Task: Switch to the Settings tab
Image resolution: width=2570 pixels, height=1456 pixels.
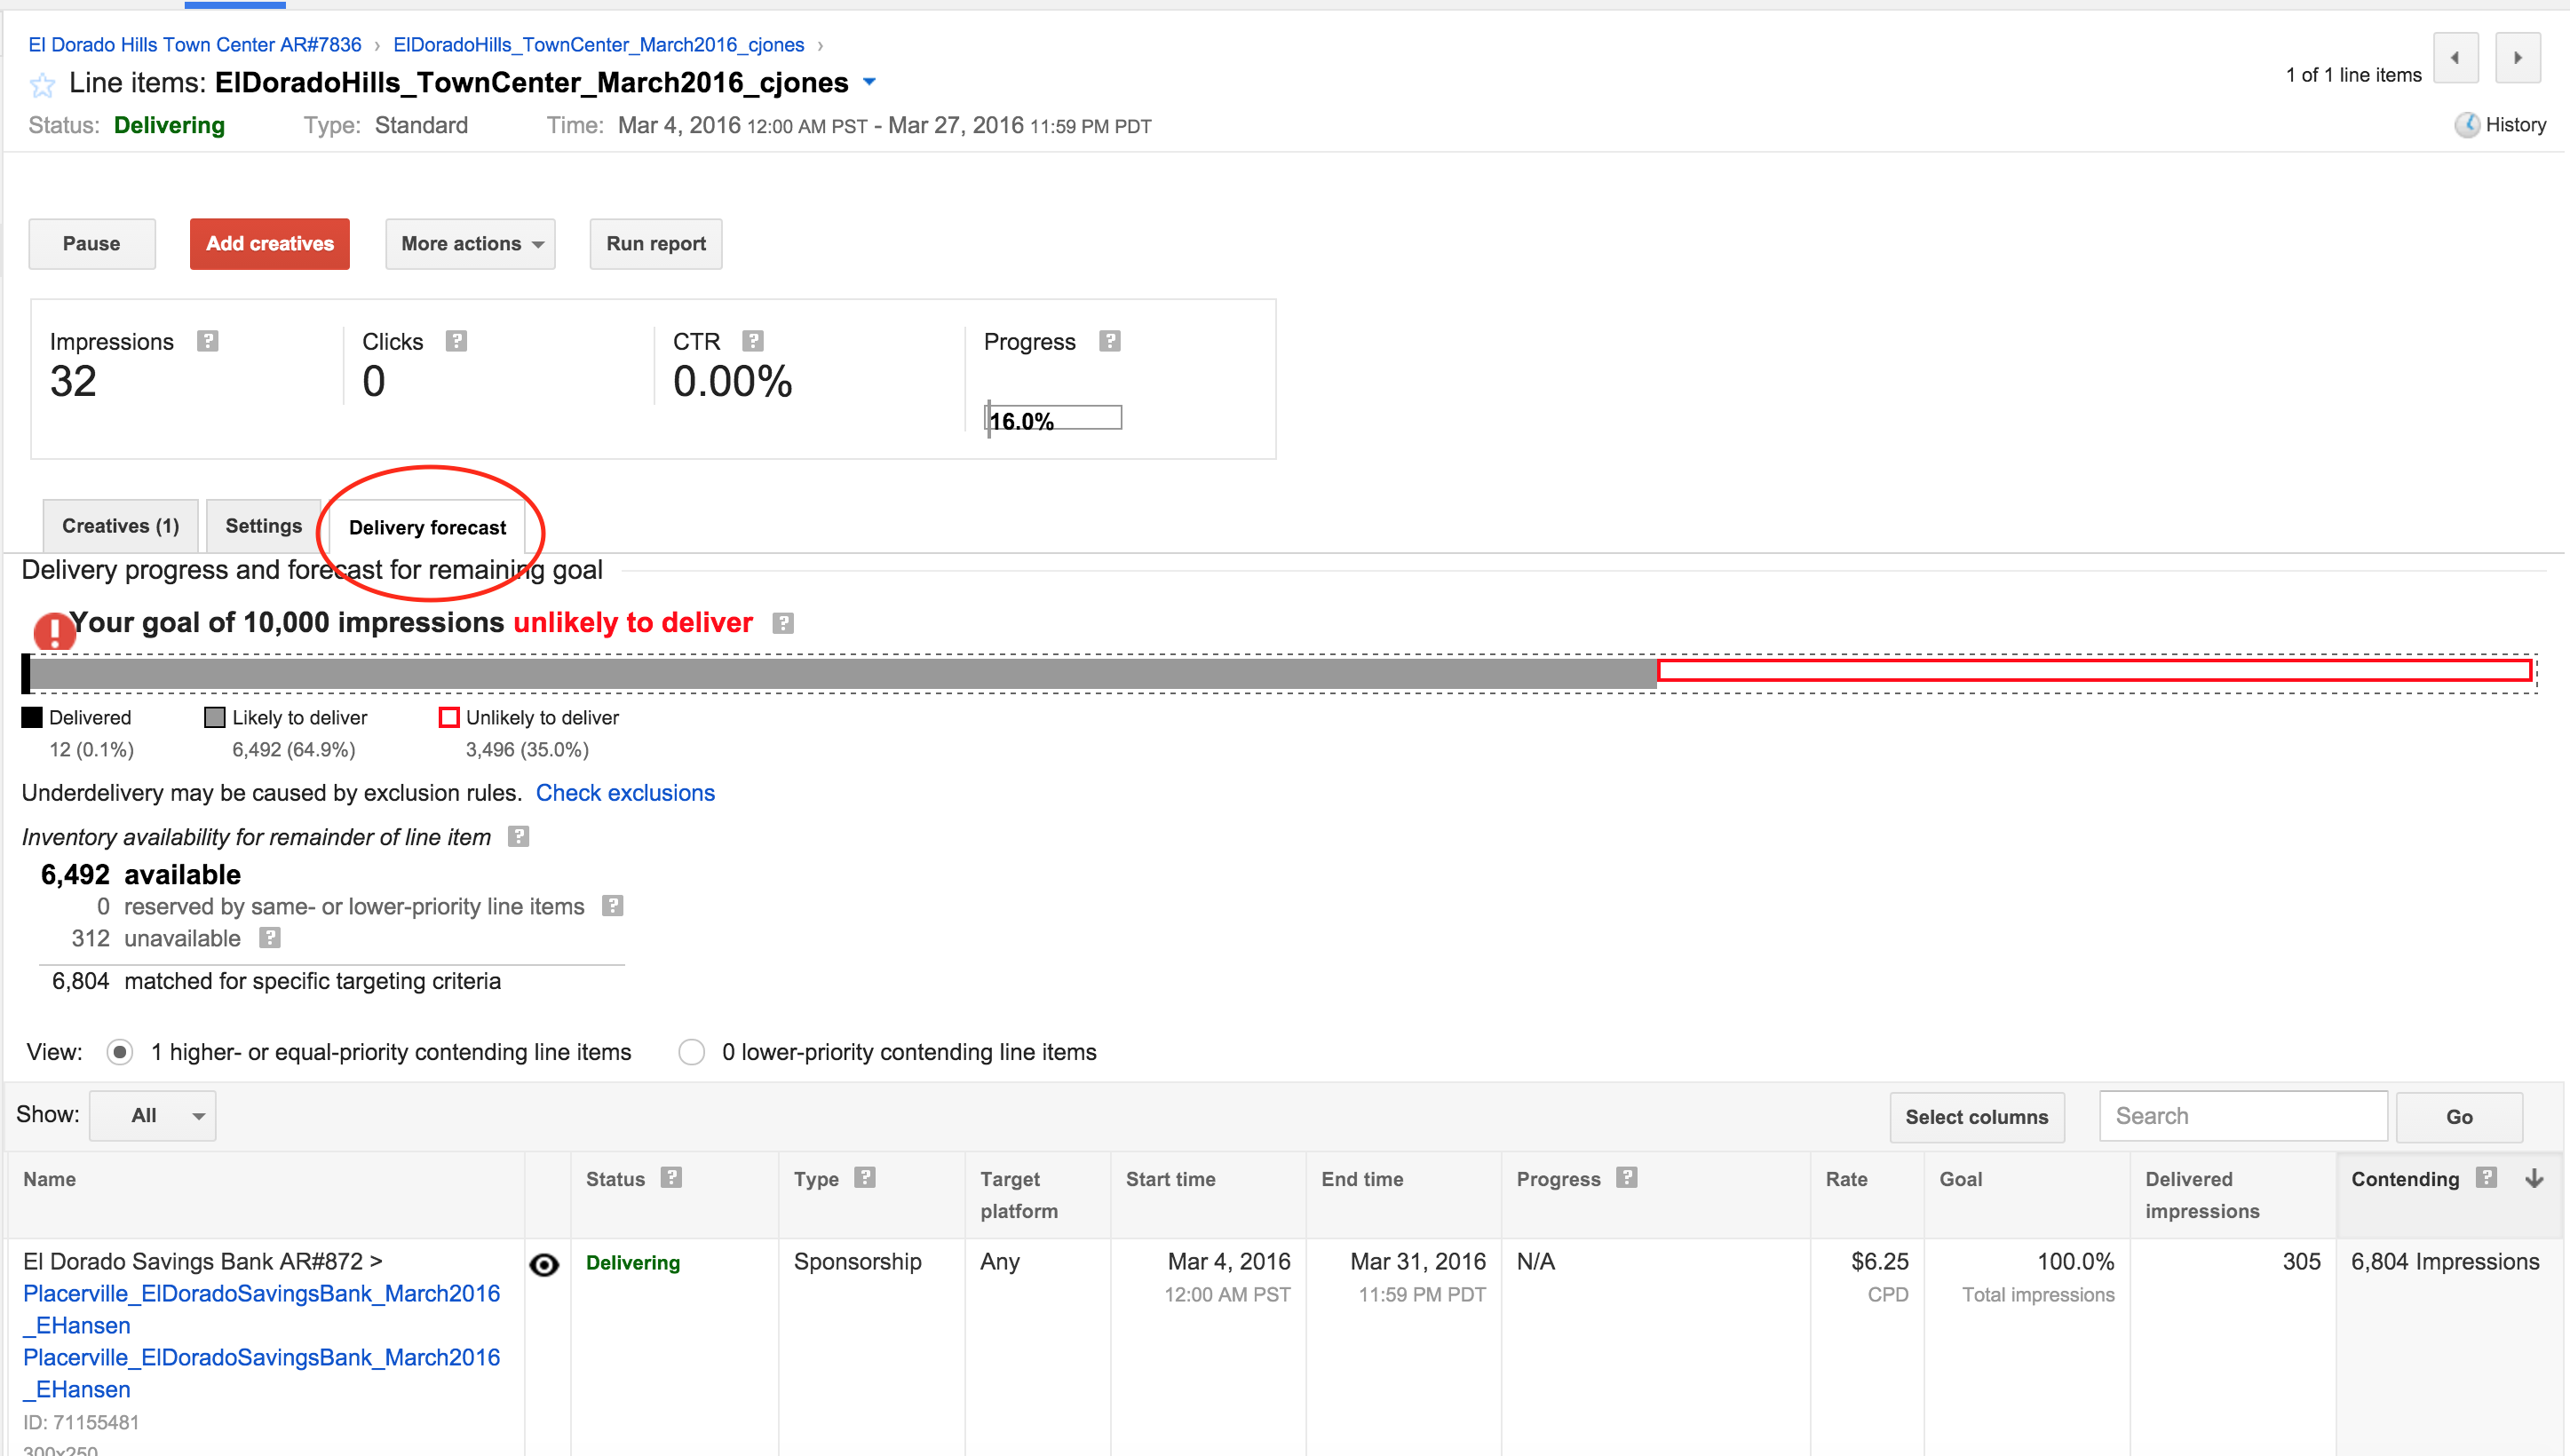Action: click(263, 526)
